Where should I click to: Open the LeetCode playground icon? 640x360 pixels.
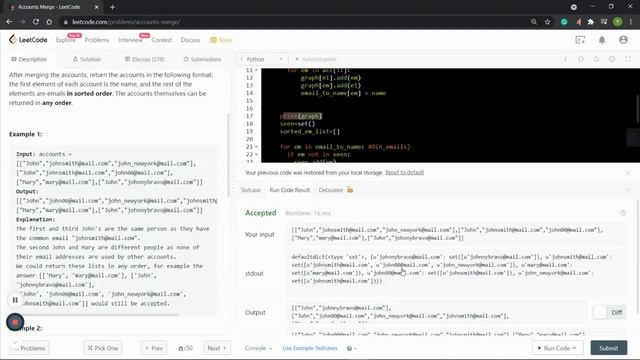(x=580, y=40)
